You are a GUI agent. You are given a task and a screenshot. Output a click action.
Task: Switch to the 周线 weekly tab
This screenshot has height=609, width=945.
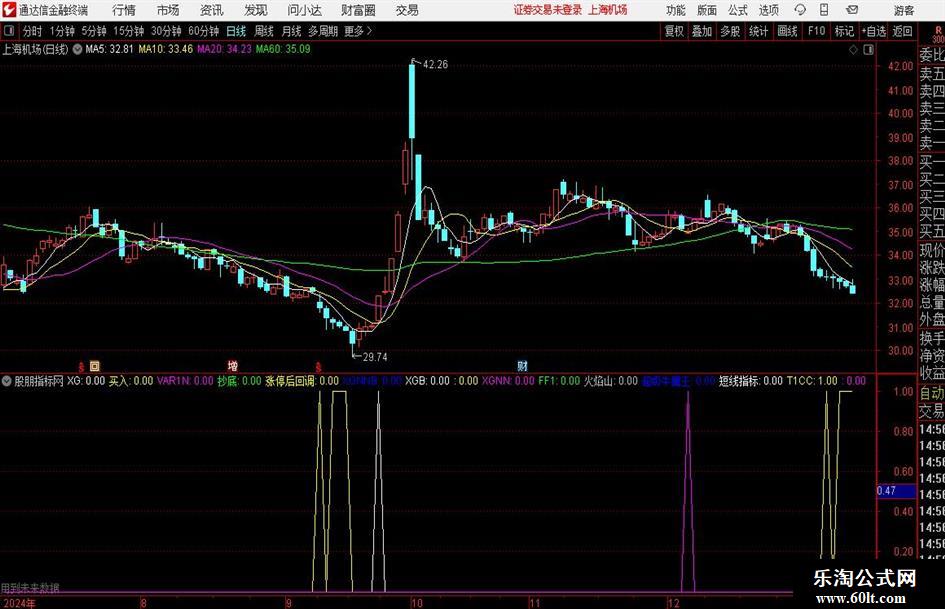click(263, 31)
